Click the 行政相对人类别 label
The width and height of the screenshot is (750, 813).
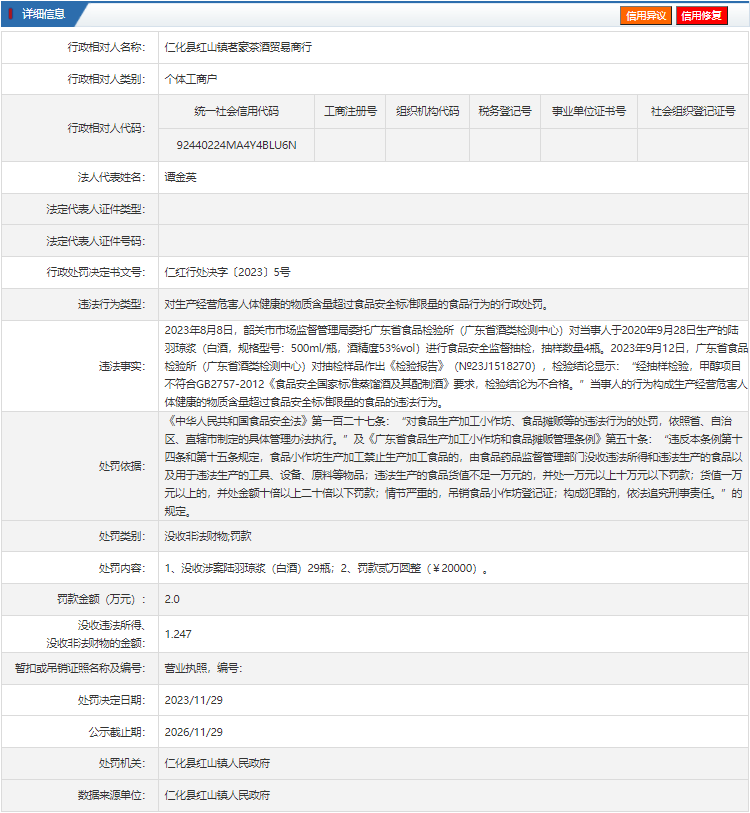(106, 79)
